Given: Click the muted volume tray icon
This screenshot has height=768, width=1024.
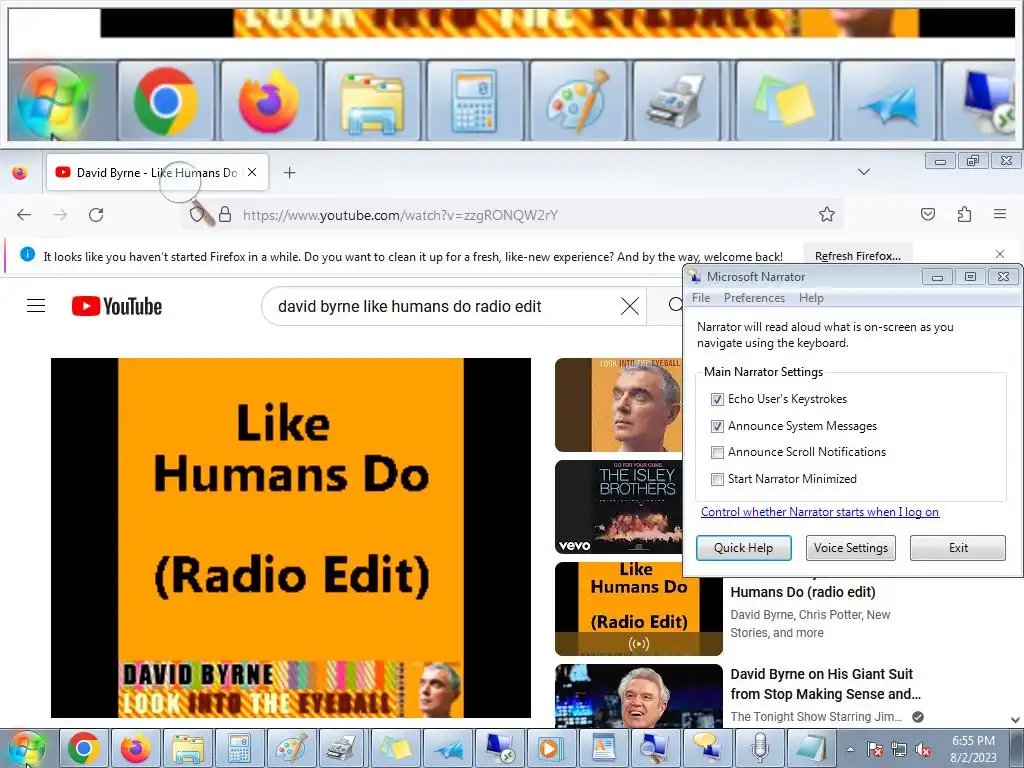Looking at the screenshot, I should (x=923, y=749).
